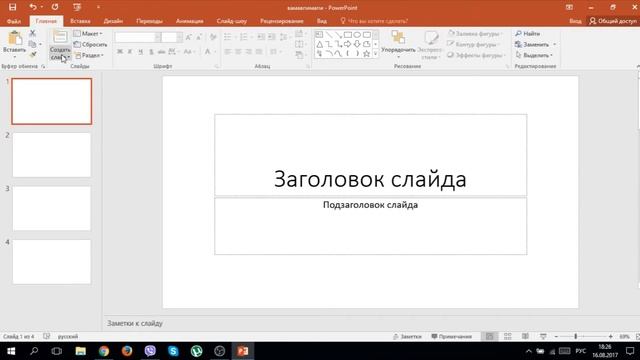
Task: Open the Выделить (Select) dropdown
Action: [x=534, y=55]
